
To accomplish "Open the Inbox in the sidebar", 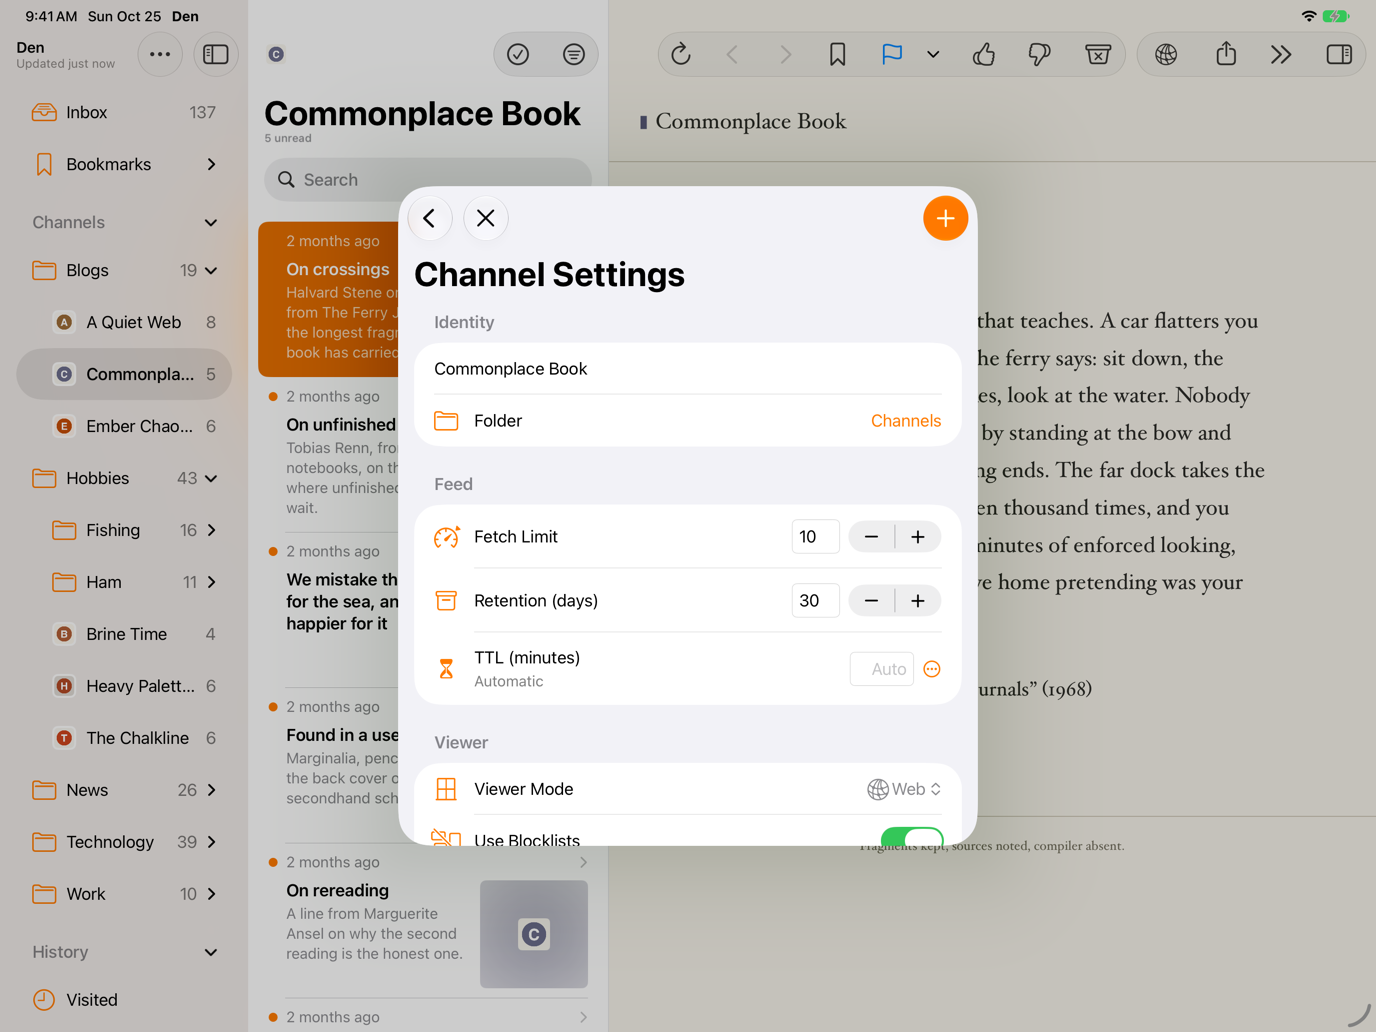I will pyautogui.click(x=124, y=112).
